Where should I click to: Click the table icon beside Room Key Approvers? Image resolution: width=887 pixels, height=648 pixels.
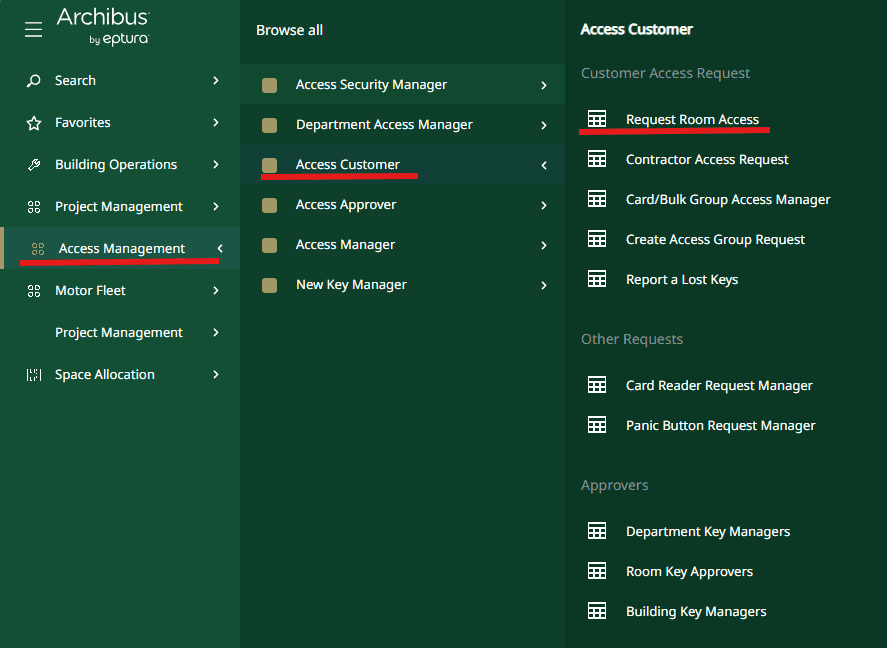pos(597,571)
